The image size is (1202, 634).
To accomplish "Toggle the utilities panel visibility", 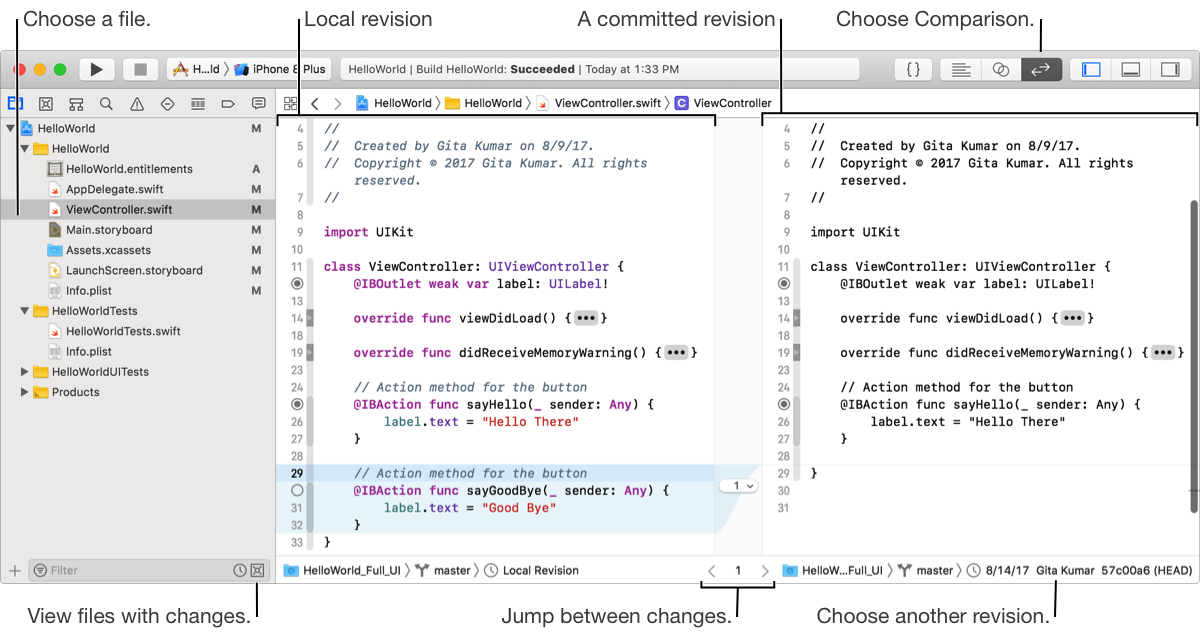I will click(x=1170, y=69).
